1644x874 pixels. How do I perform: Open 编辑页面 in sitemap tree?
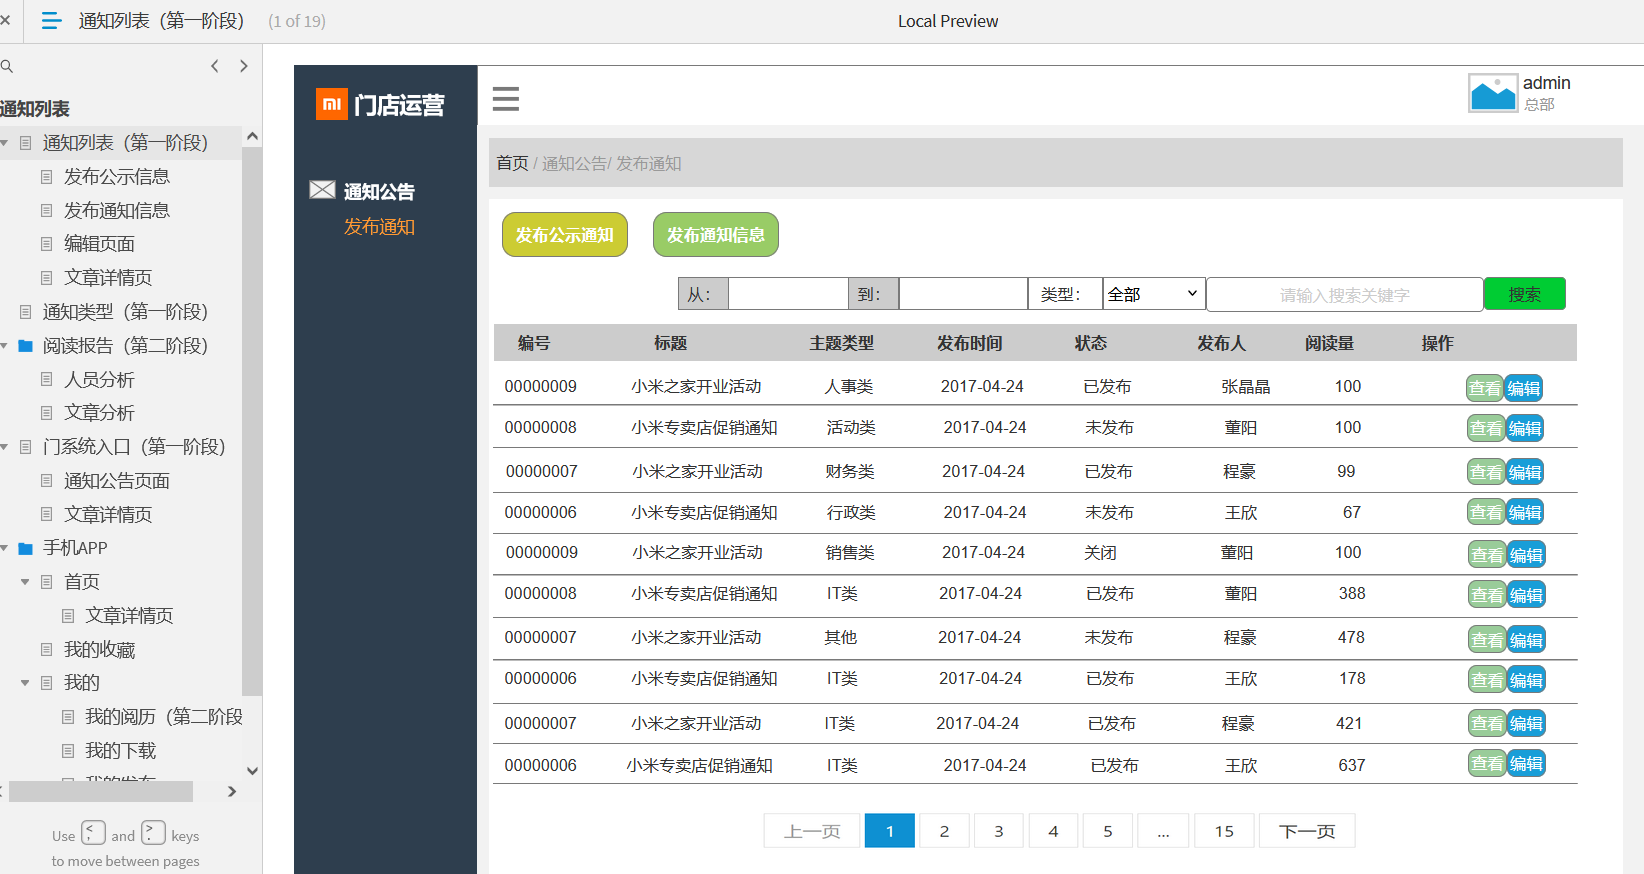pos(99,244)
